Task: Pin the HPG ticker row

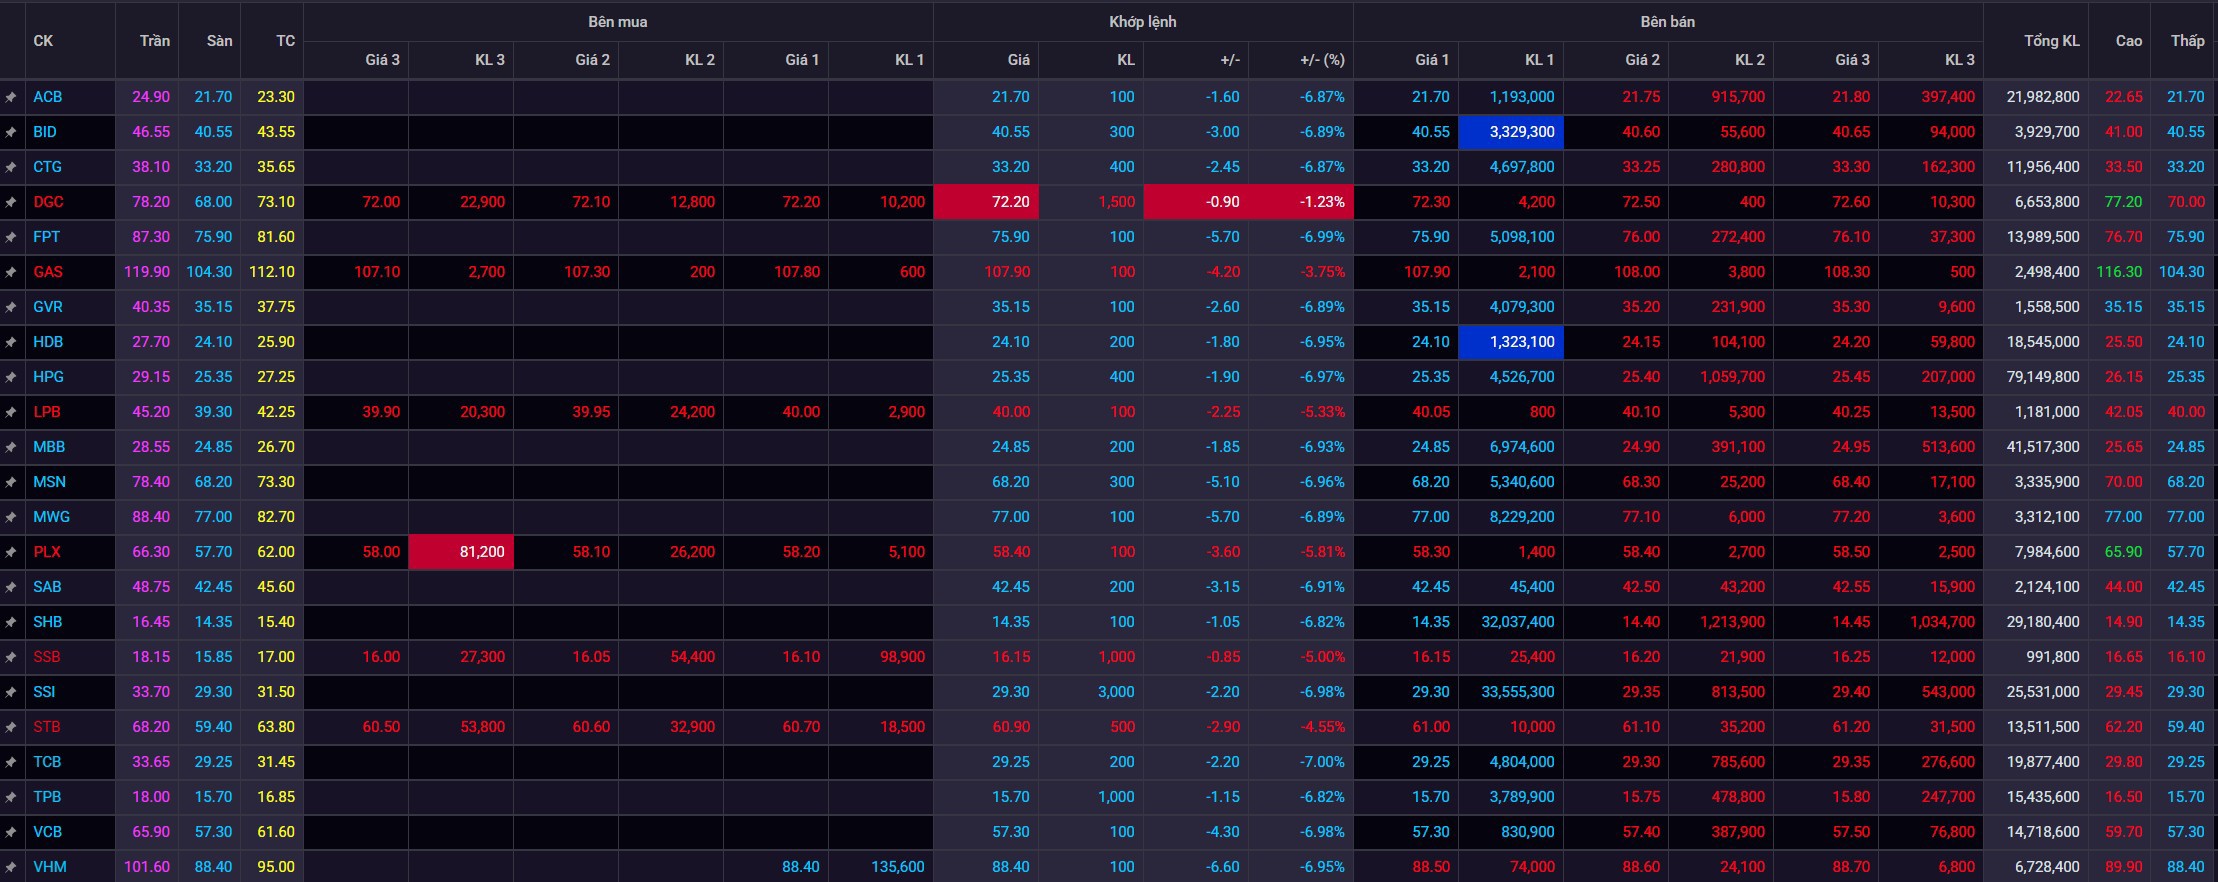Action: click(11, 377)
